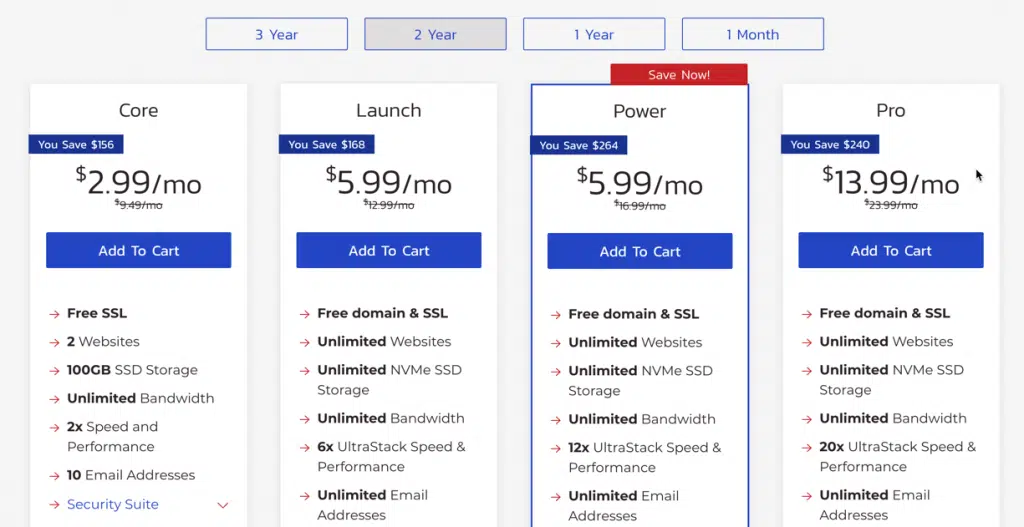The image size is (1024, 527).
Task: Click the Pro plan title heading
Action: (891, 110)
